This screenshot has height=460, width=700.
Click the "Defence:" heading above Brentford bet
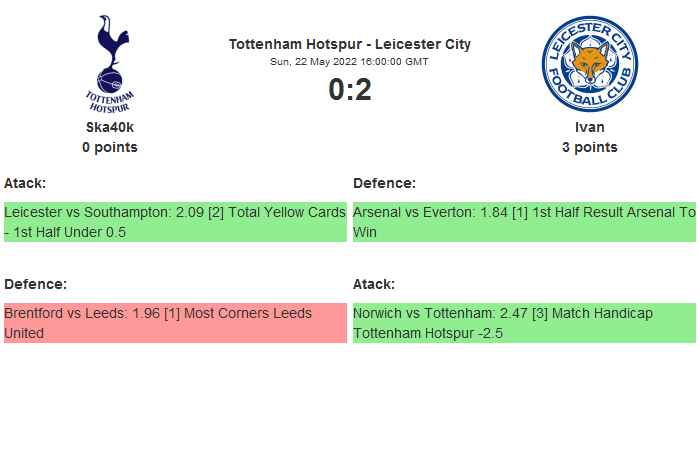(35, 284)
